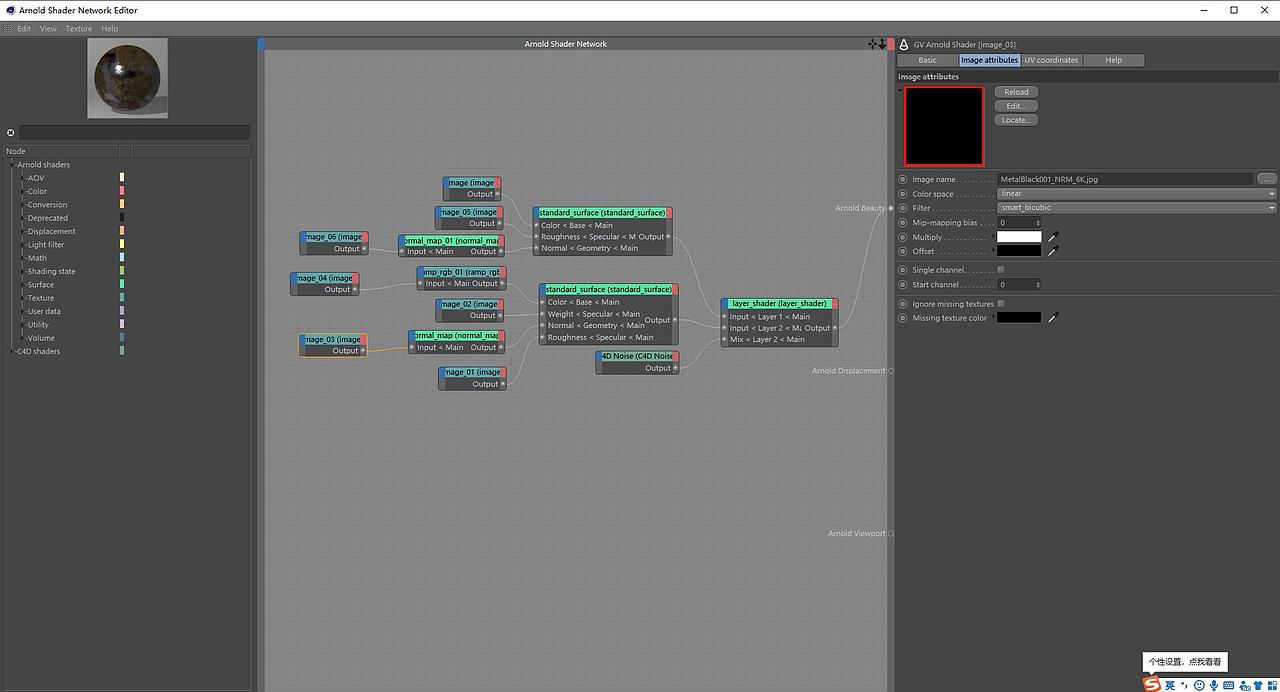Click the navigate-view icon in network header
The height and width of the screenshot is (692, 1280).
(873, 44)
